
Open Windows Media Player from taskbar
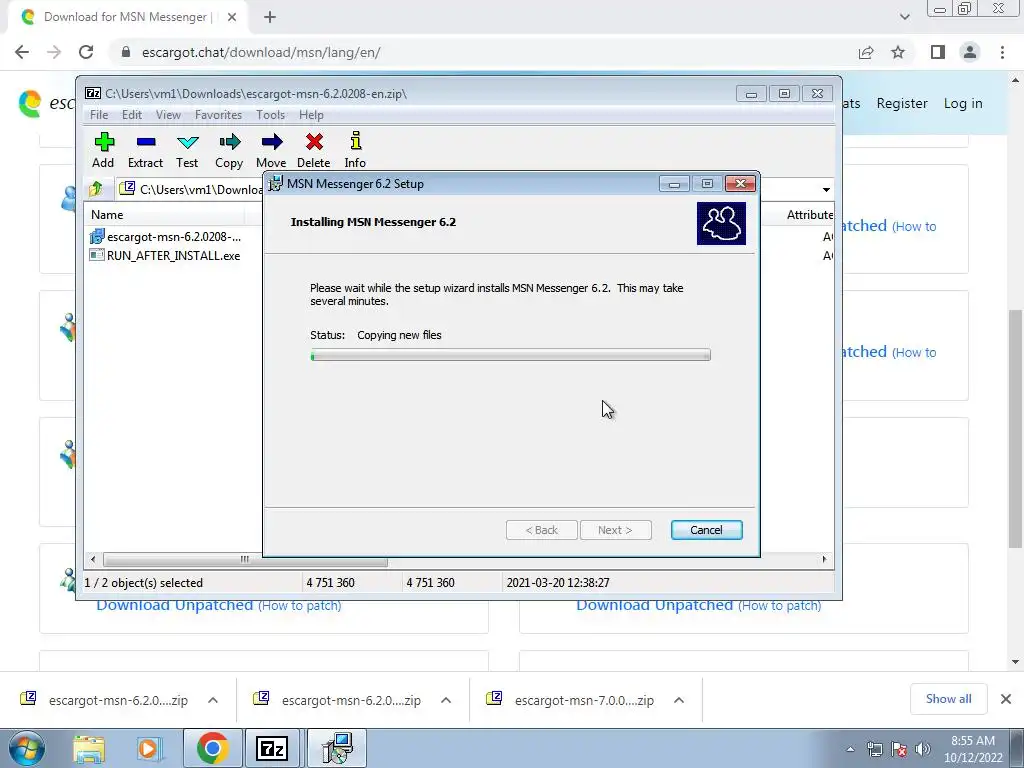coord(149,748)
